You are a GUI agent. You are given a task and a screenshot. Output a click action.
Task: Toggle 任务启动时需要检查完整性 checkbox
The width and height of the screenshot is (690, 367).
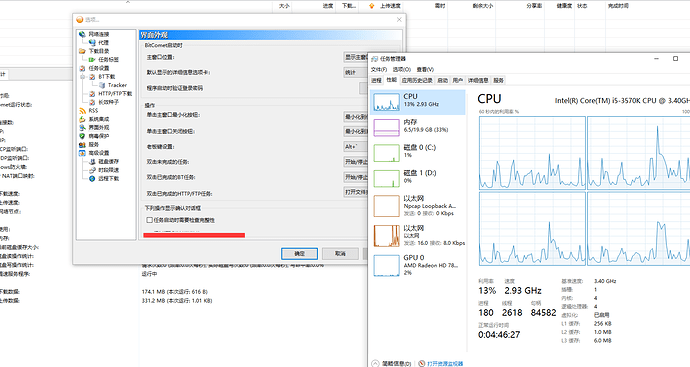tap(150, 220)
